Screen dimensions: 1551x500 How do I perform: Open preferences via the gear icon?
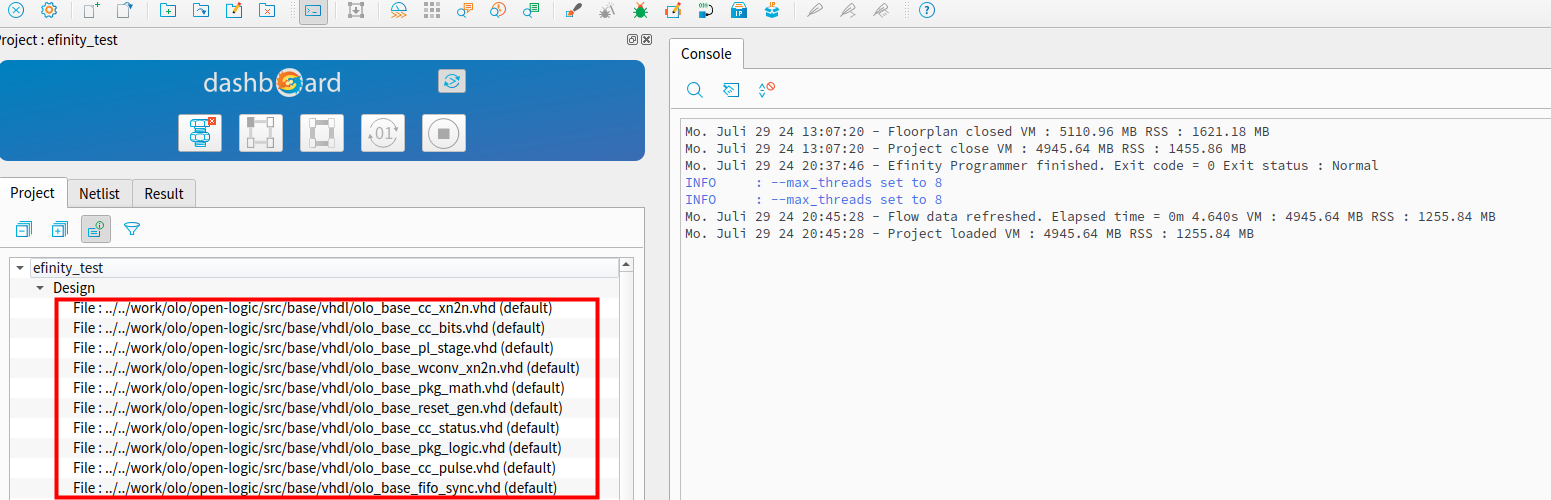[x=49, y=11]
